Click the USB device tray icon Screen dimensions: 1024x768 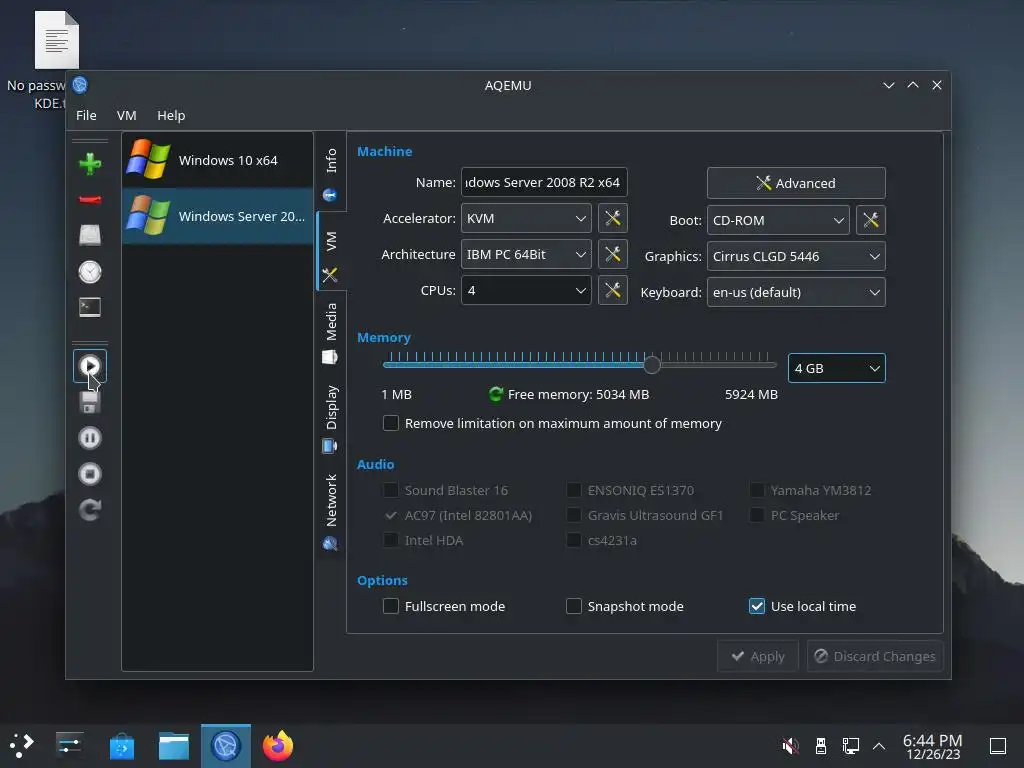[x=821, y=746]
